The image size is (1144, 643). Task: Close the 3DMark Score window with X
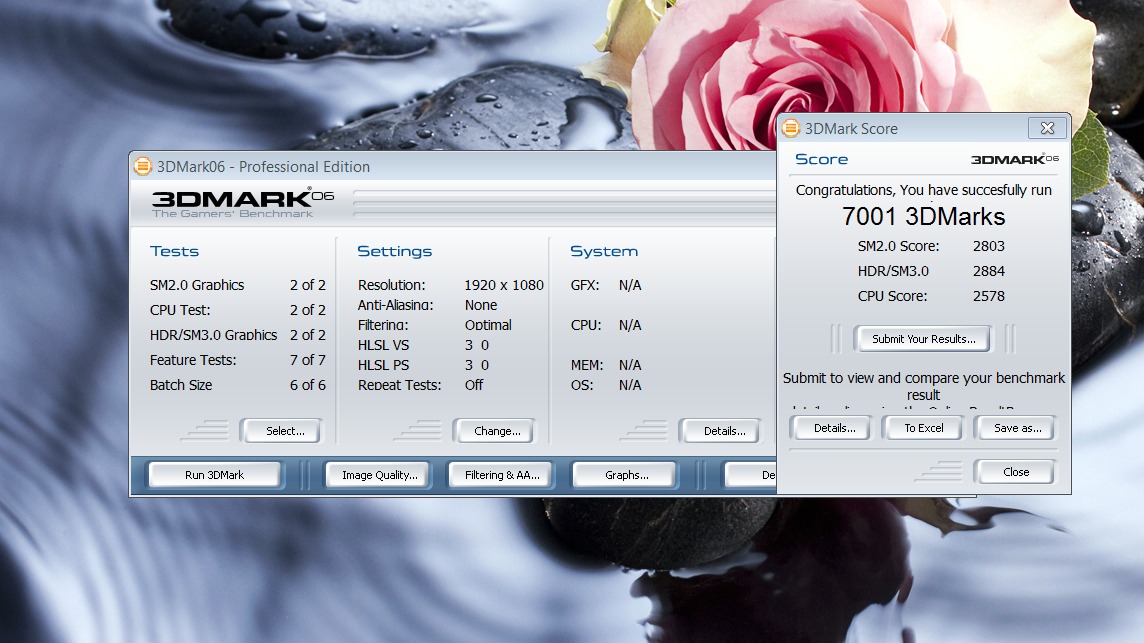coord(1047,128)
